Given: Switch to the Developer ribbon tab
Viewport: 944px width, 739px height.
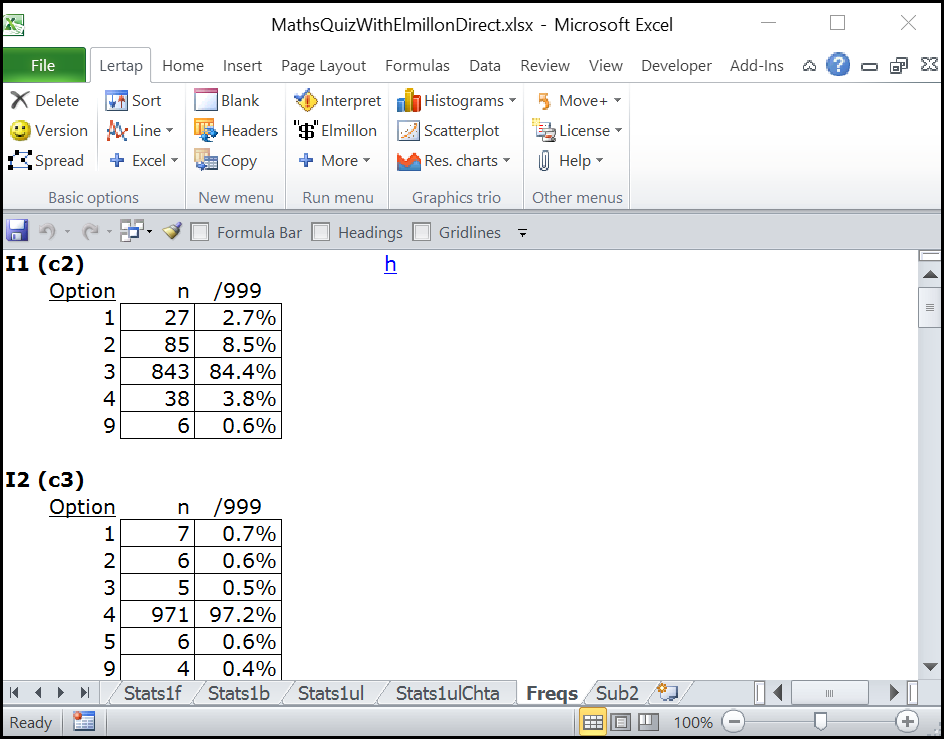Looking at the screenshot, I should click(x=676, y=66).
